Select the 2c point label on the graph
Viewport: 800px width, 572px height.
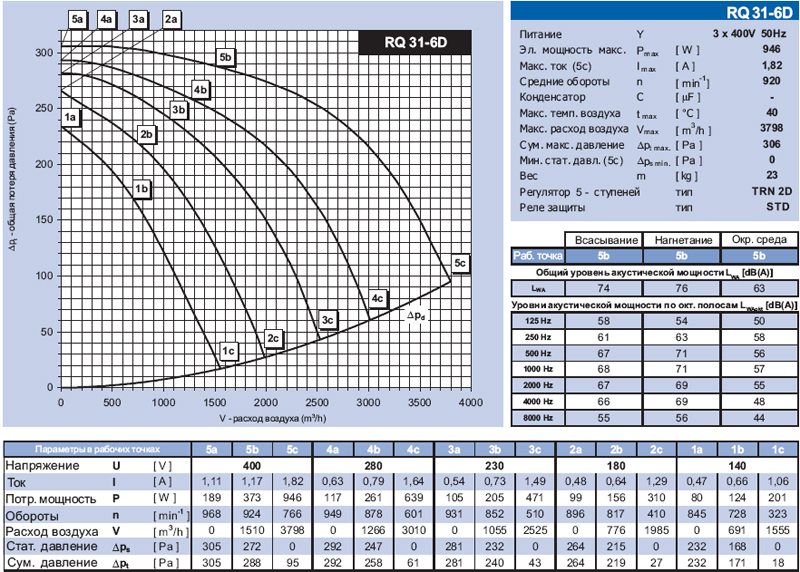pyautogui.click(x=273, y=339)
